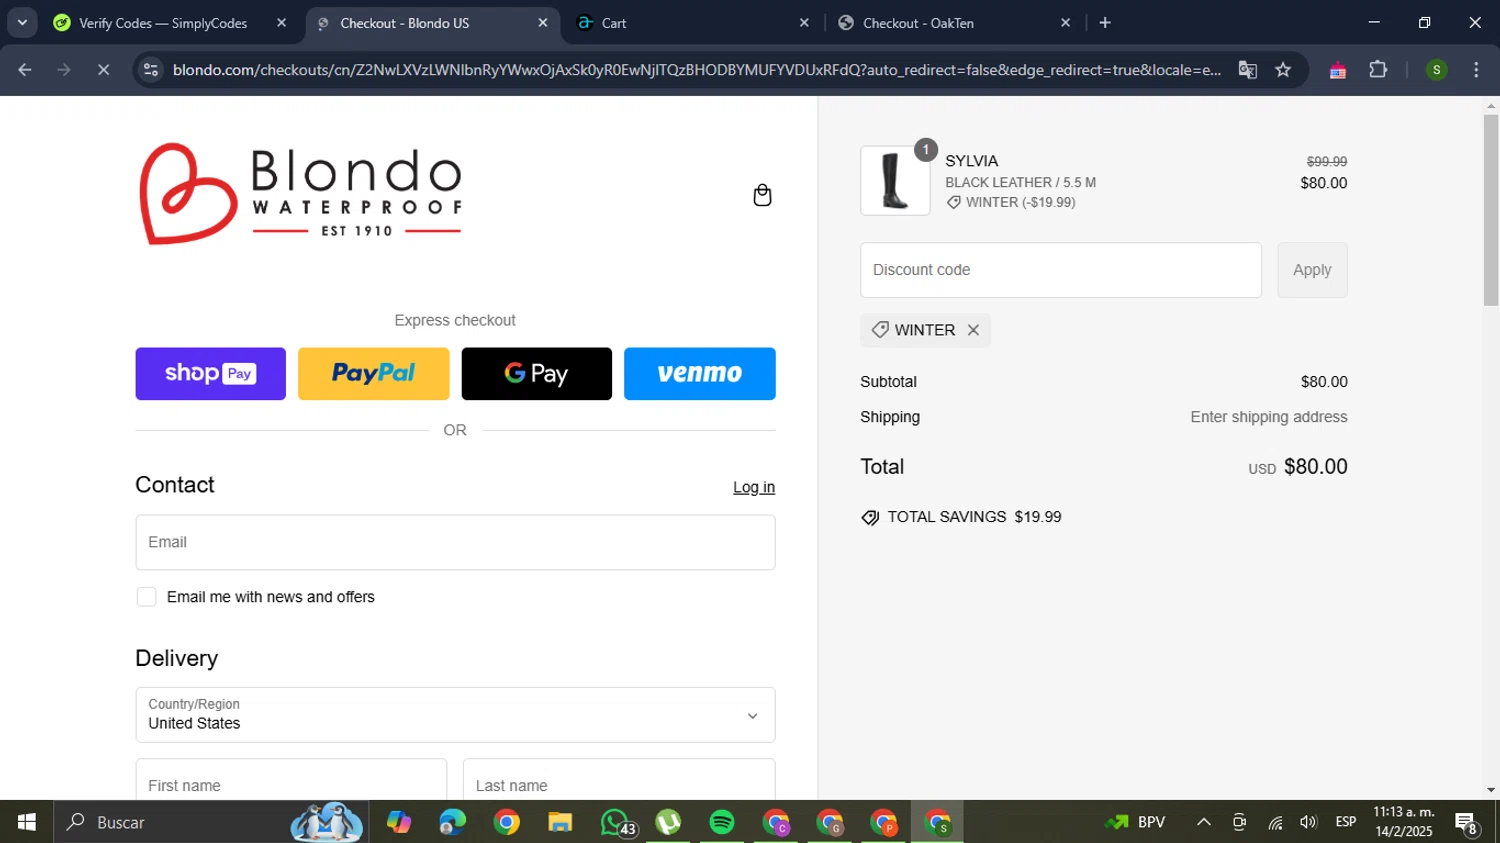The image size is (1500, 843).
Task: Click the Blondo Waterproof logo
Action: coord(300,193)
